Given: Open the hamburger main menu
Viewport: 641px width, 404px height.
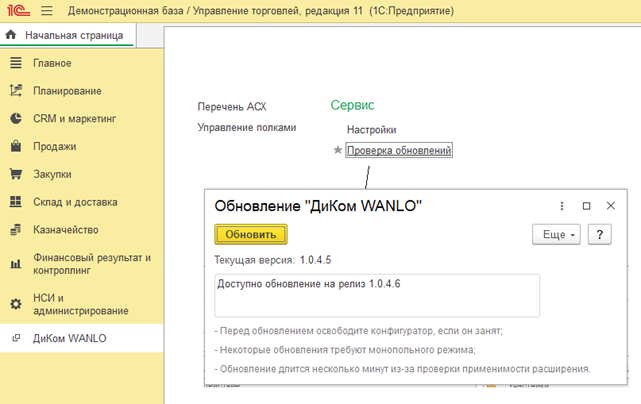Looking at the screenshot, I should click(46, 11).
